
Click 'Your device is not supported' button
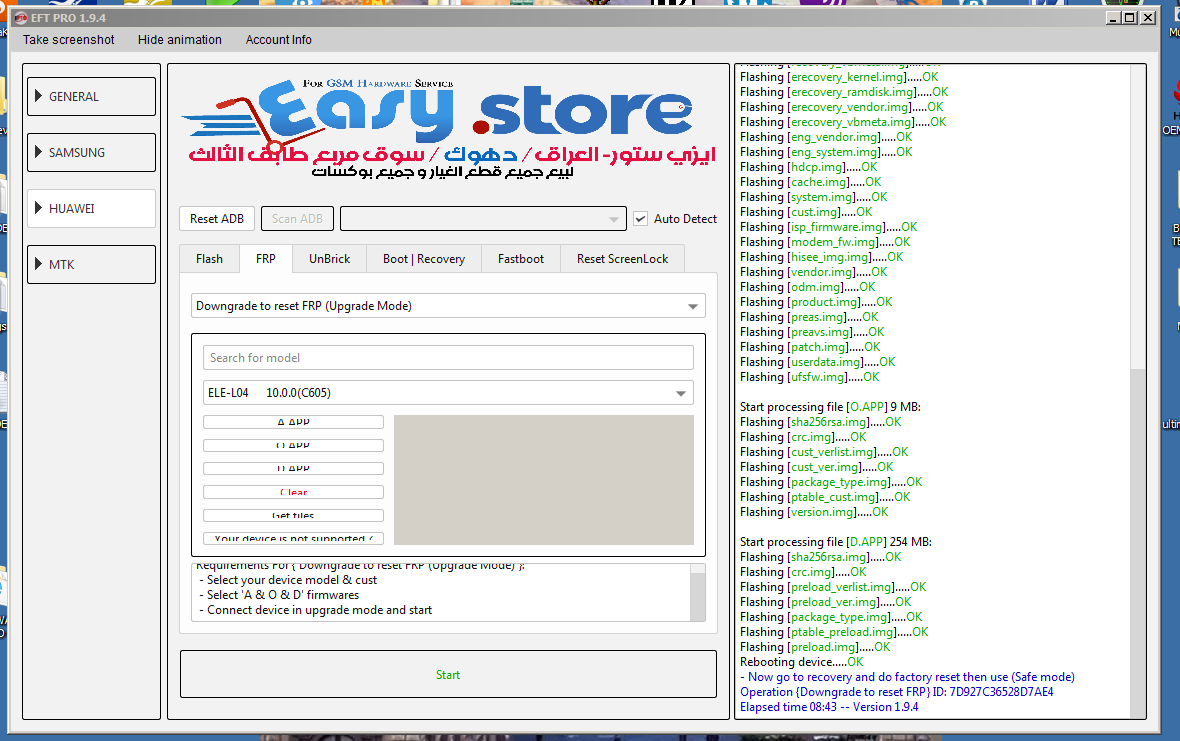[x=293, y=539]
